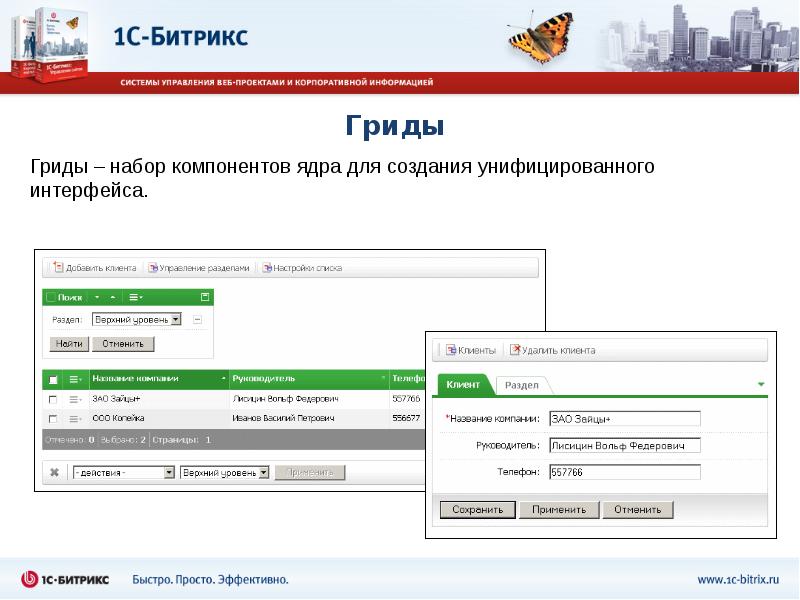This screenshot has height=600, width=800.
Task: Sort by Руководитель column header
Action: pos(309,379)
